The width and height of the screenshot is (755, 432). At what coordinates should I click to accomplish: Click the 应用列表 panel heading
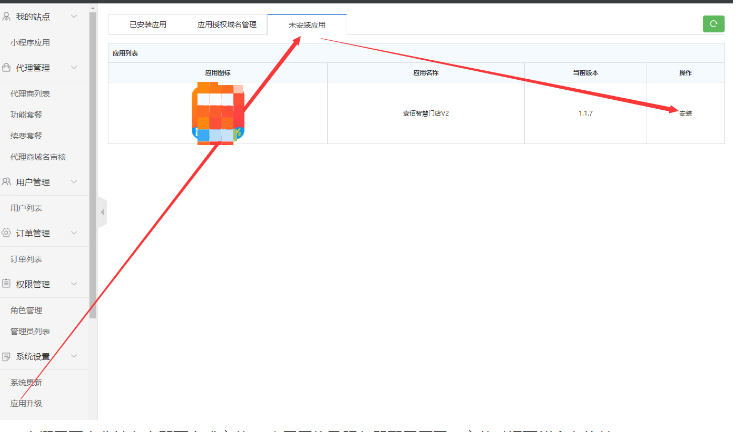tap(125, 53)
